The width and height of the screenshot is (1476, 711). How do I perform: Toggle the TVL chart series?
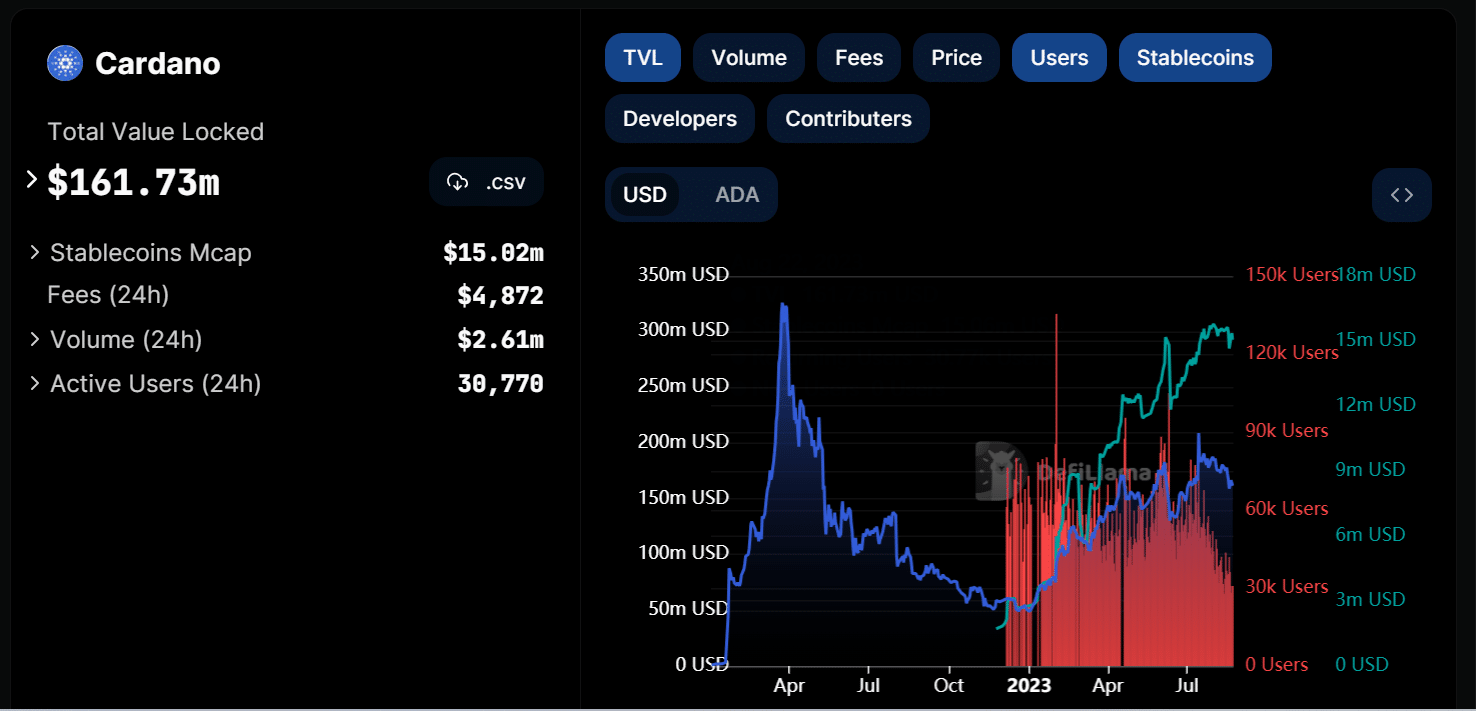point(643,57)
